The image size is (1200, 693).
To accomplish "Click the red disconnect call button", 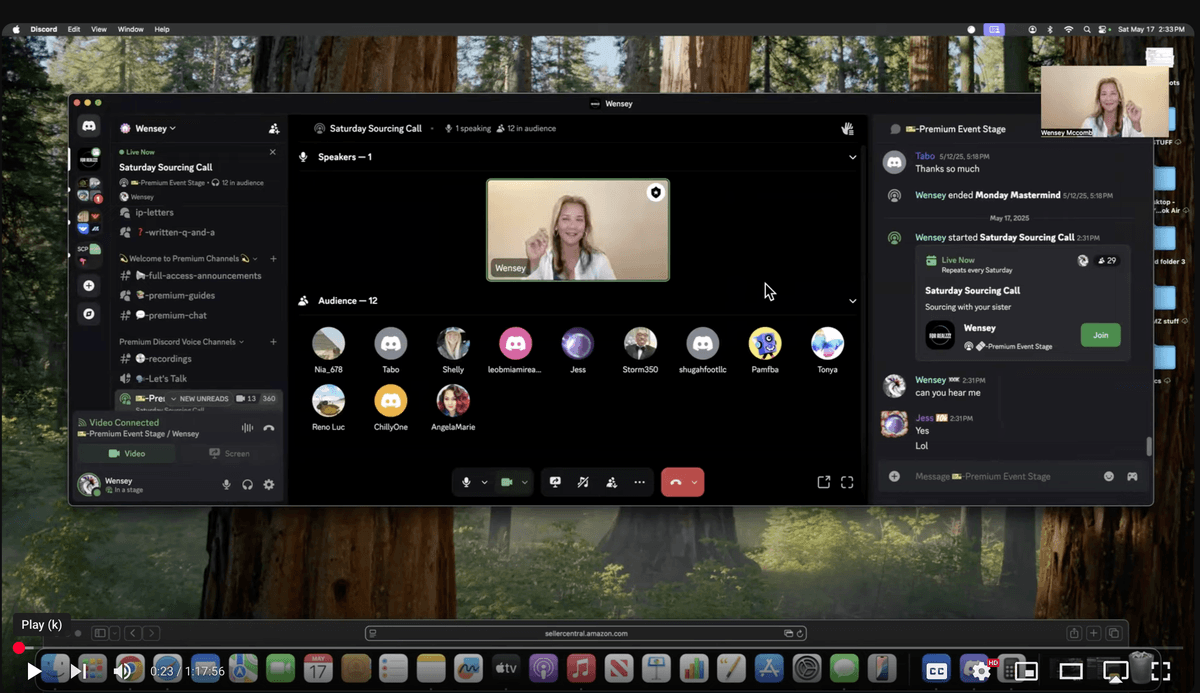I will pyautogui.click(x=676, y=482).
